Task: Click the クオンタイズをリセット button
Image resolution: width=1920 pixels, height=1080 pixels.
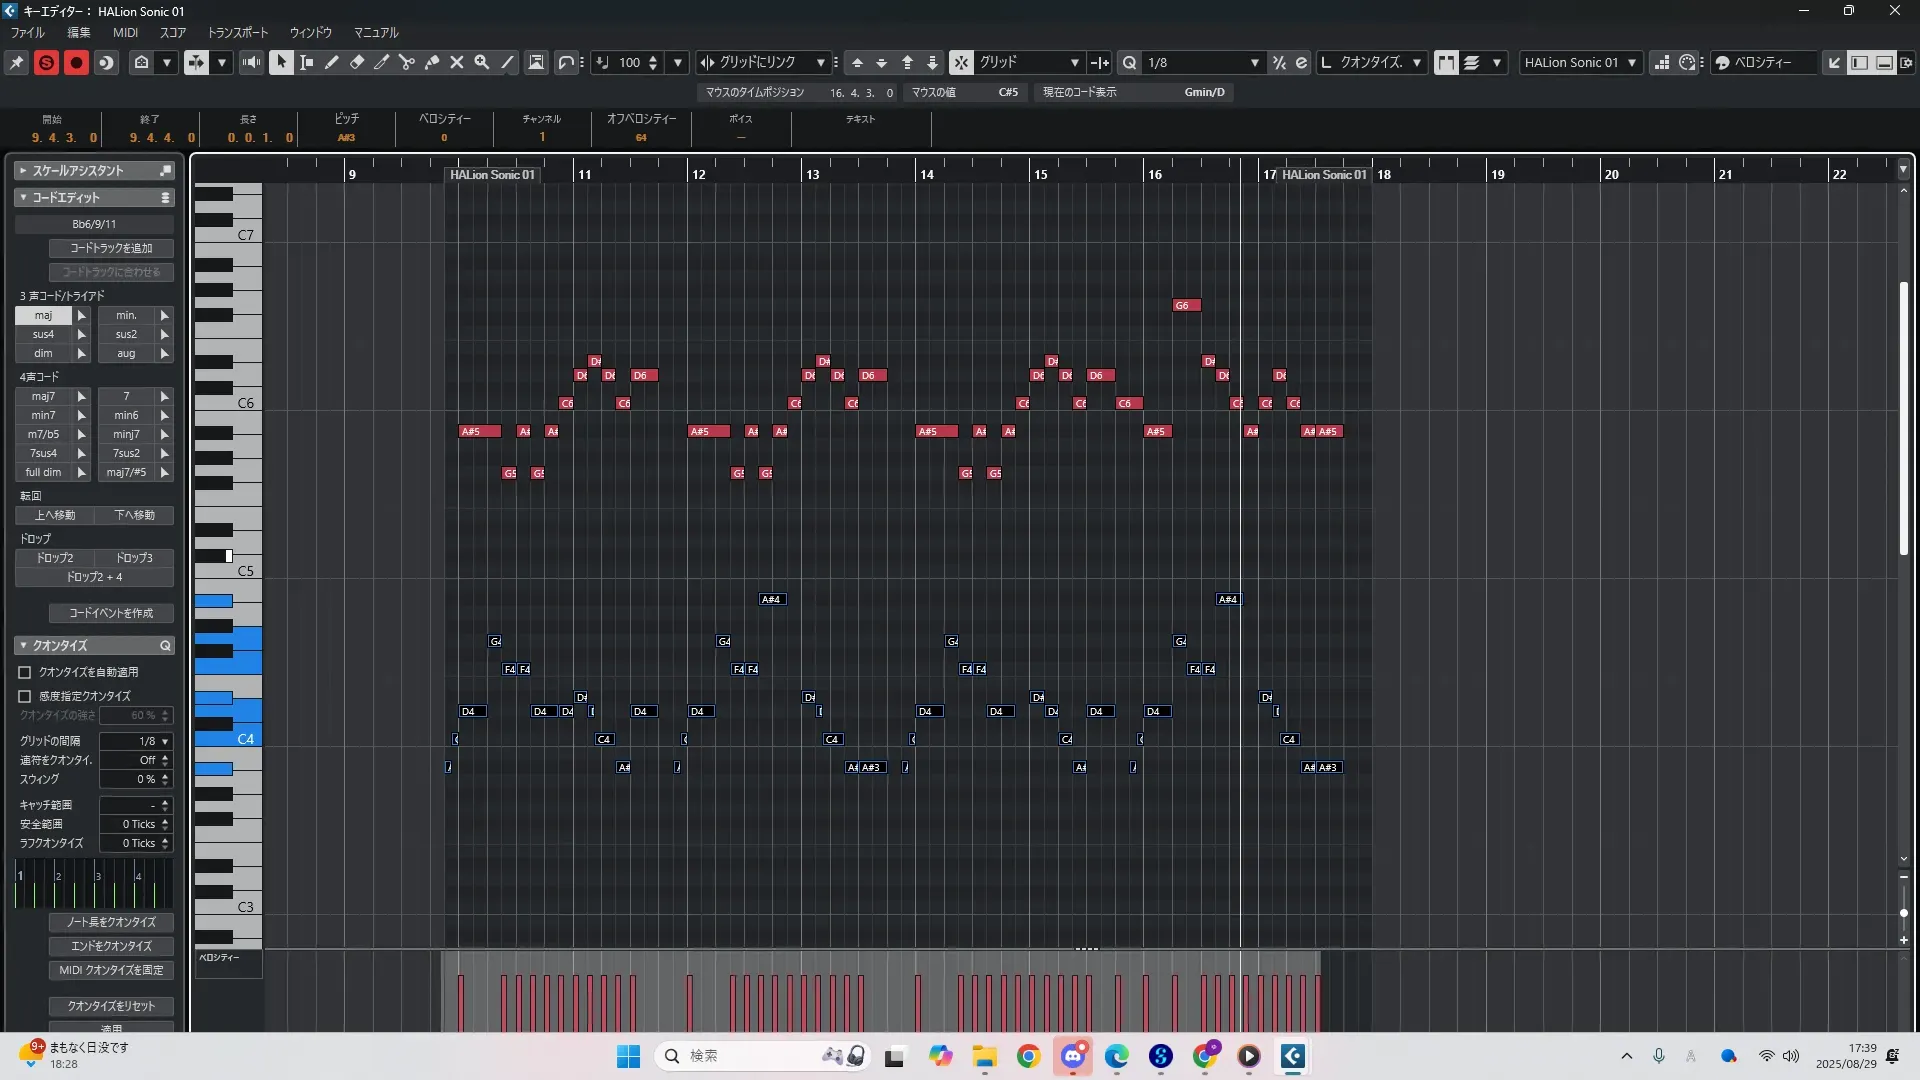Action: 111,1006
